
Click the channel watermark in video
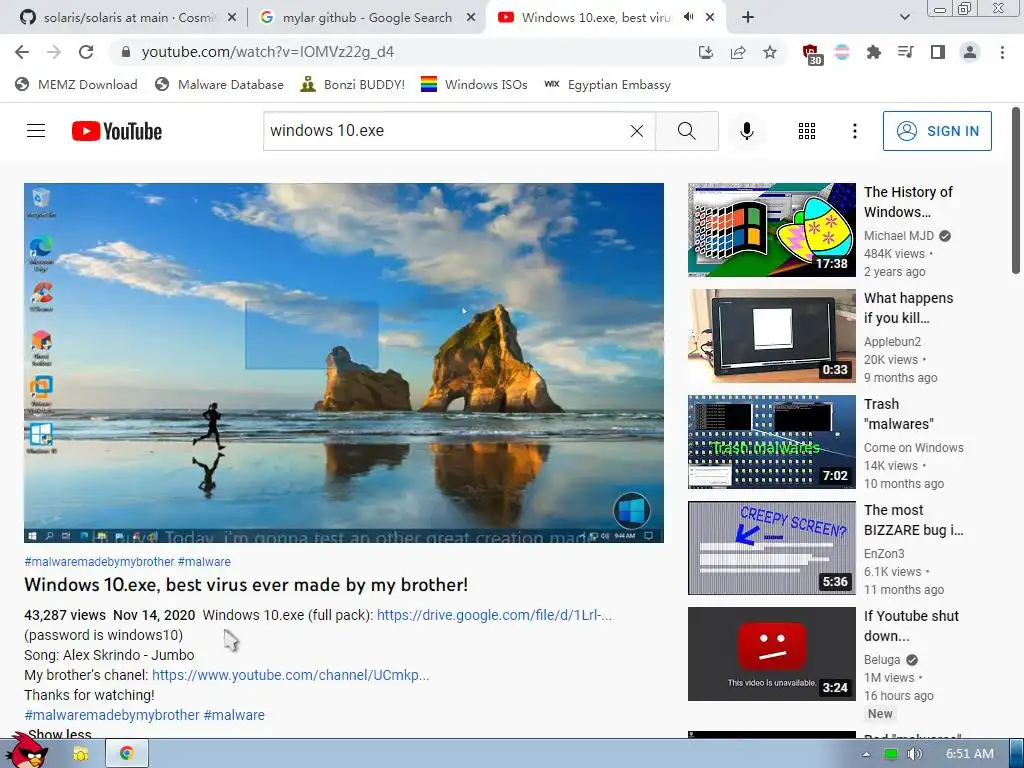point(631,510)
